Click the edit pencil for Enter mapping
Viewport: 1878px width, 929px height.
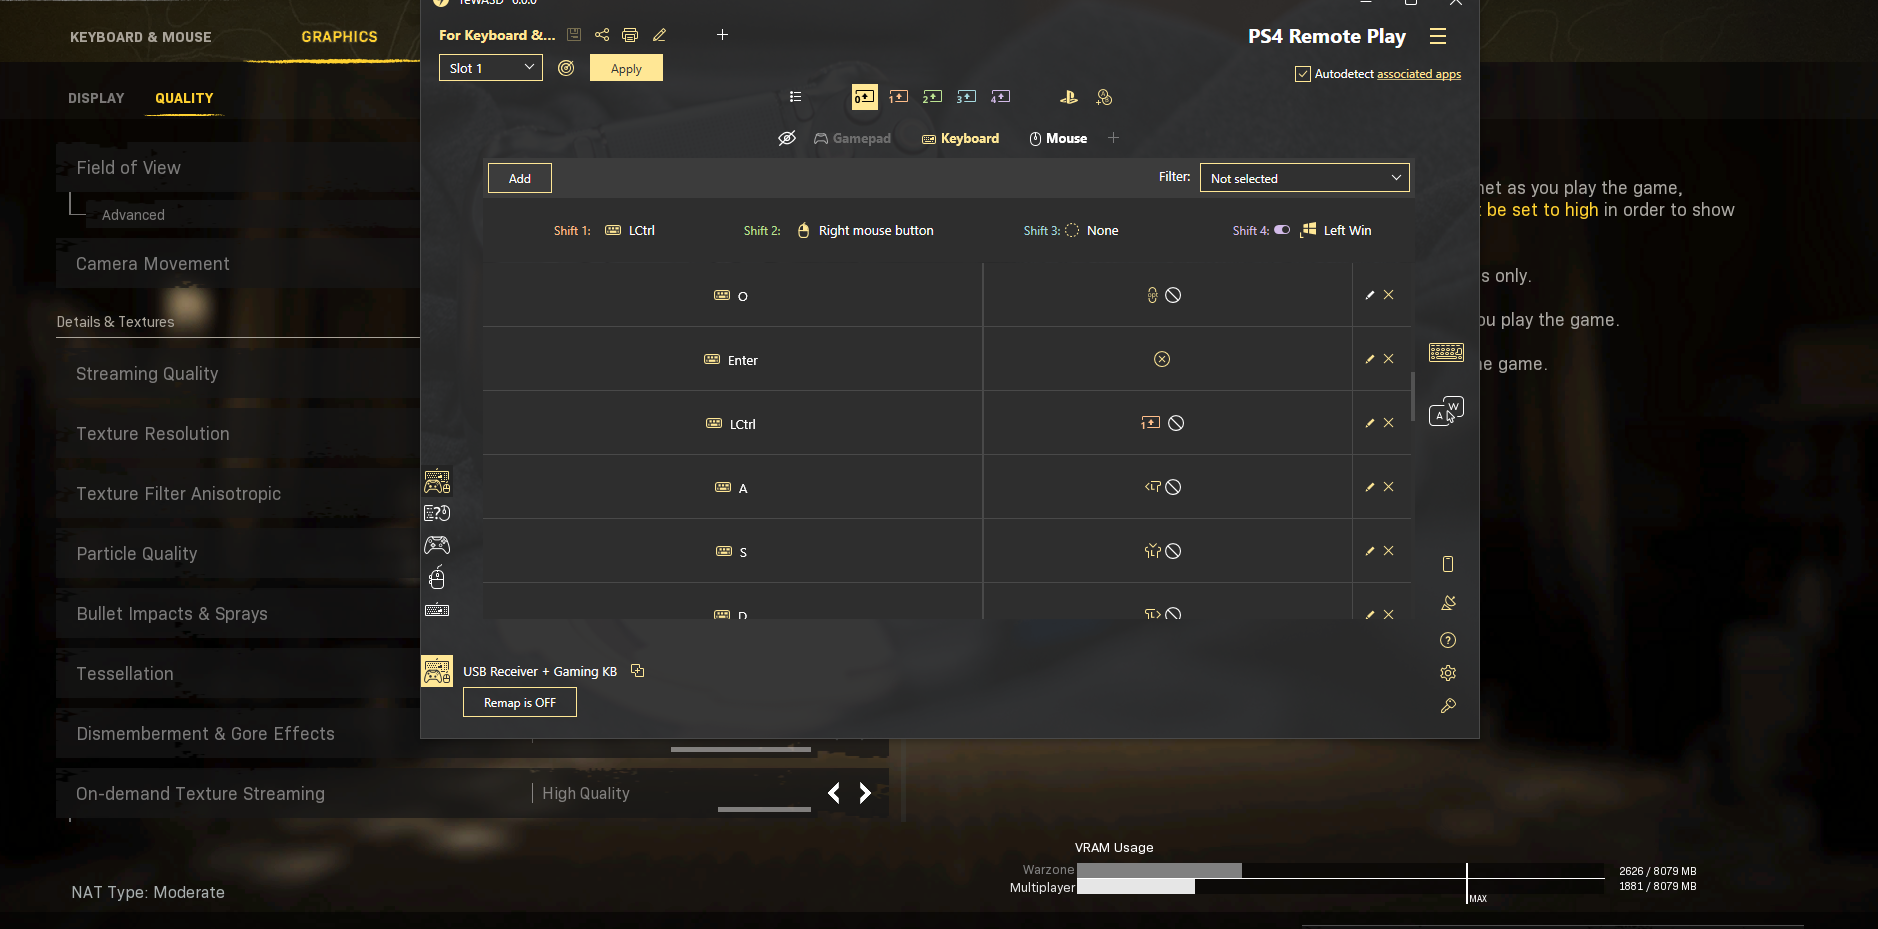tap(1370, 359)
